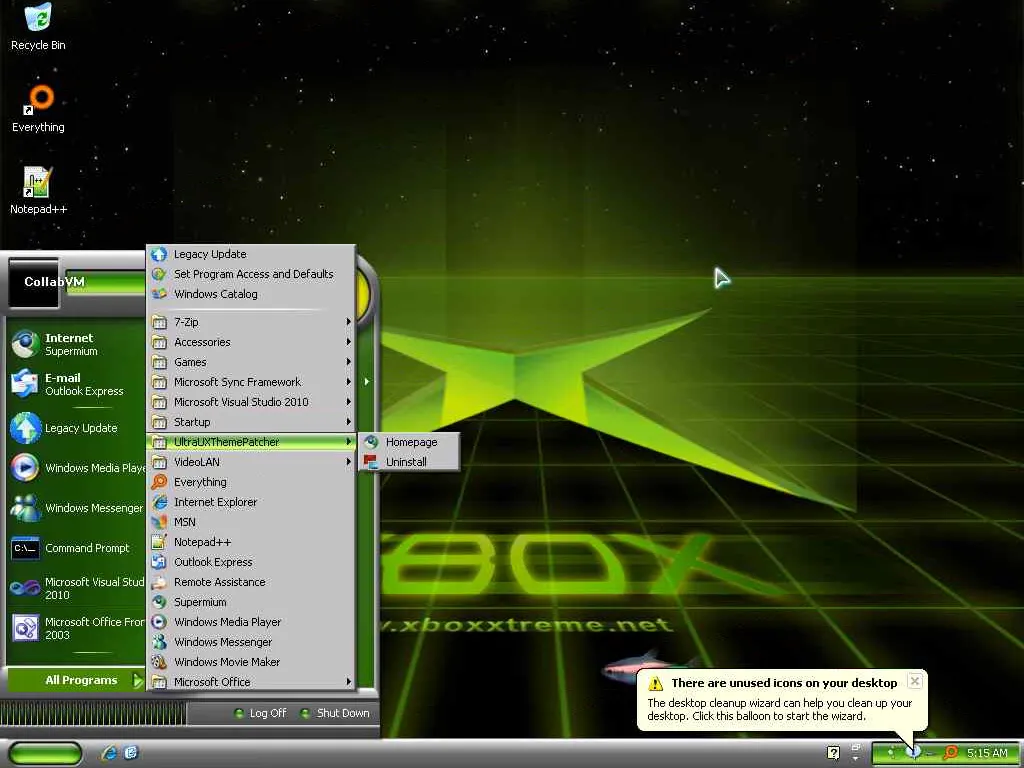
Task: Click the Microsoft Office FrontPage 2003 icon
Action: pos(25,628)
